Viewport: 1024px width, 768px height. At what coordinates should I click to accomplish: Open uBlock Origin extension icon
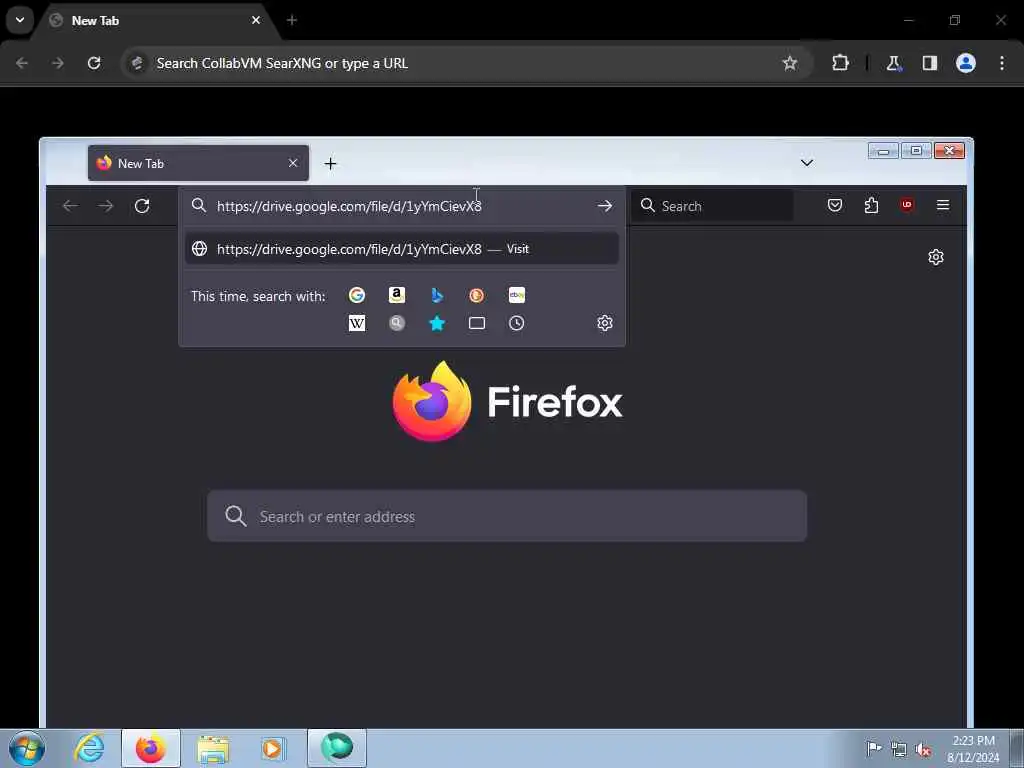pos(907,206)
